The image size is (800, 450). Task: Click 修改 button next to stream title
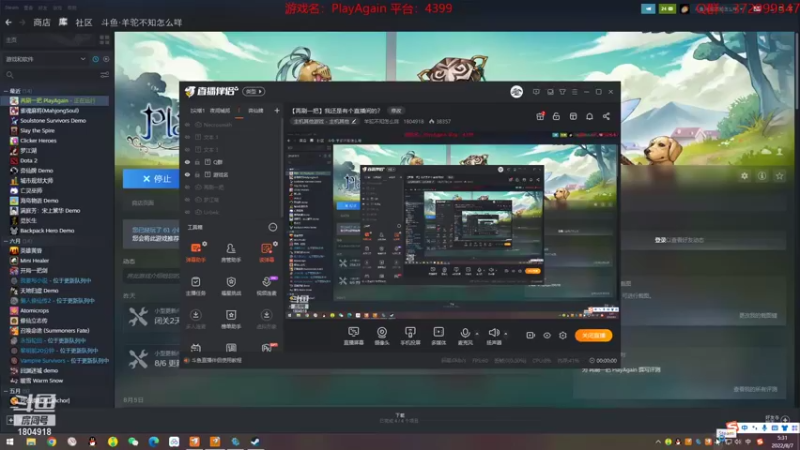point(396,110)
